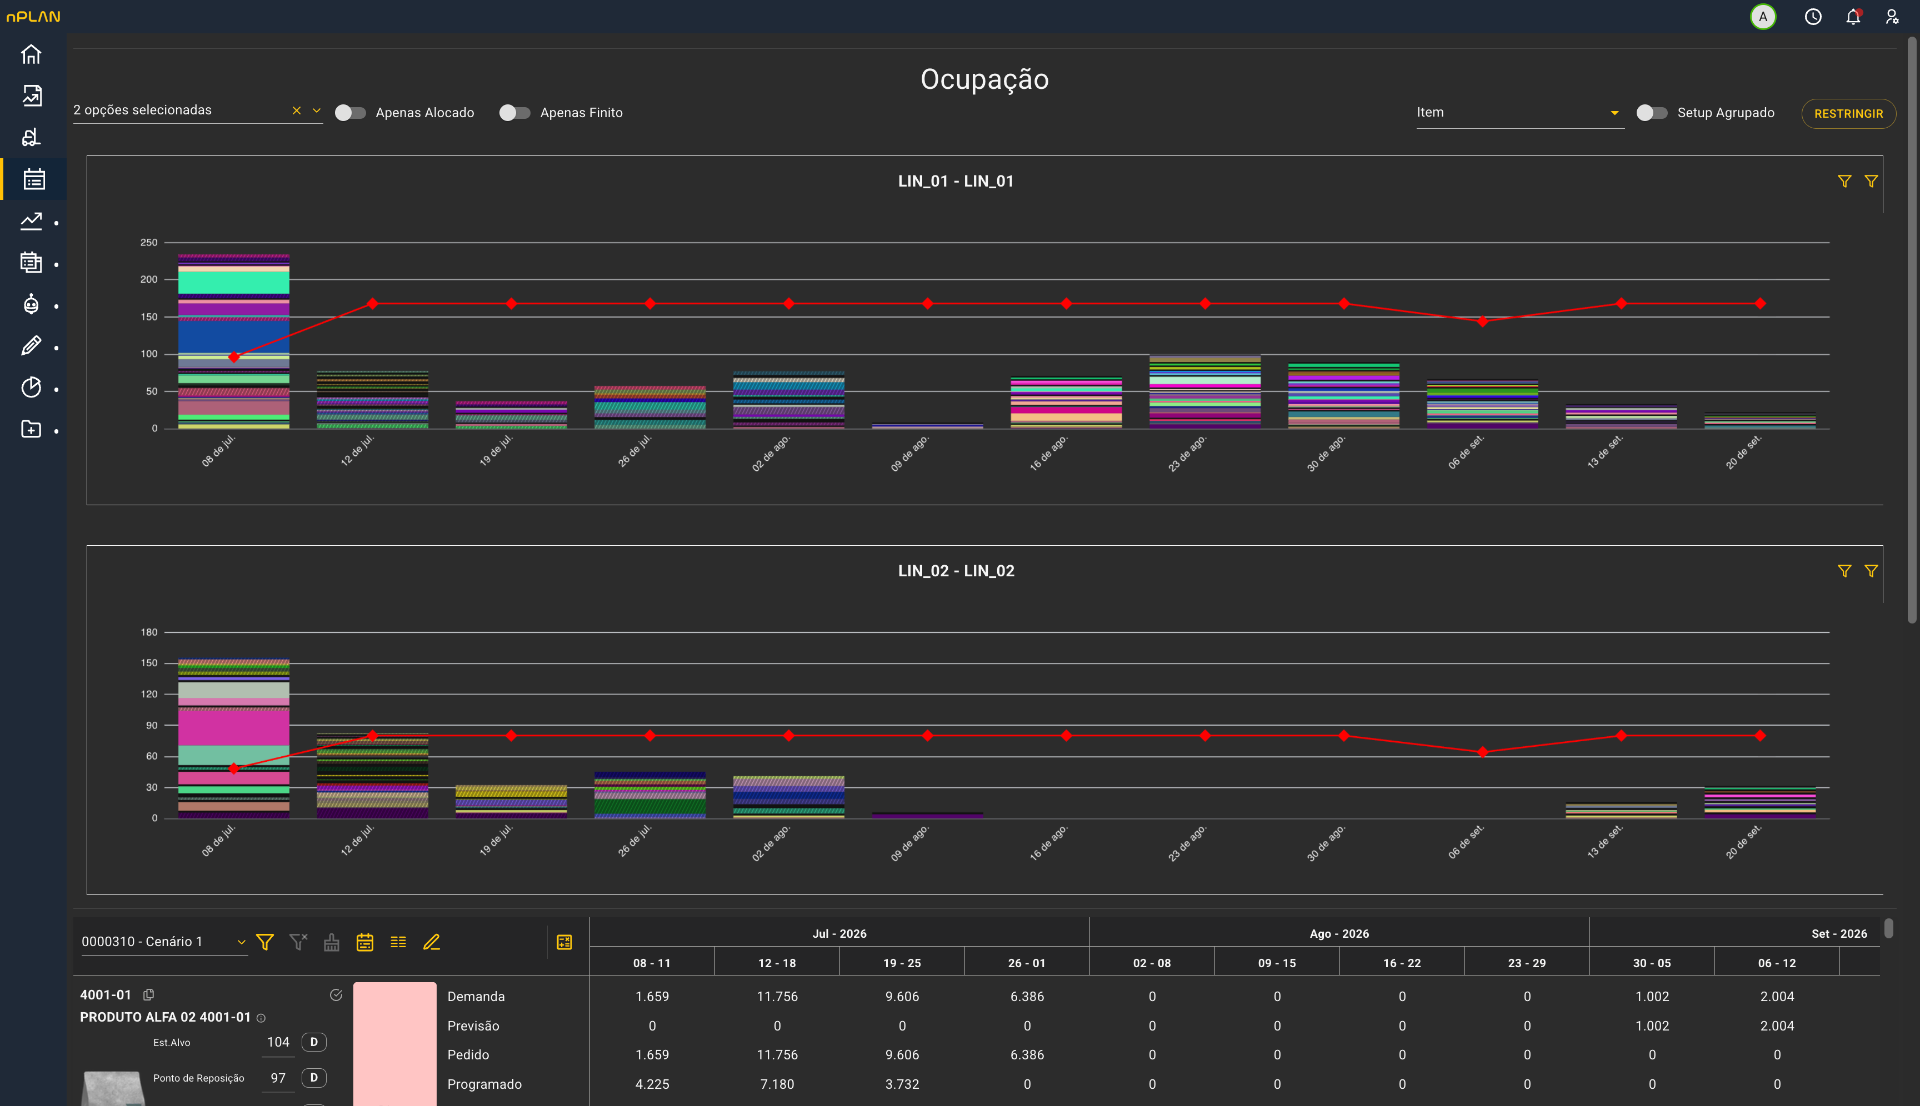Clear filters with the filter-x icon

(298, 942)
